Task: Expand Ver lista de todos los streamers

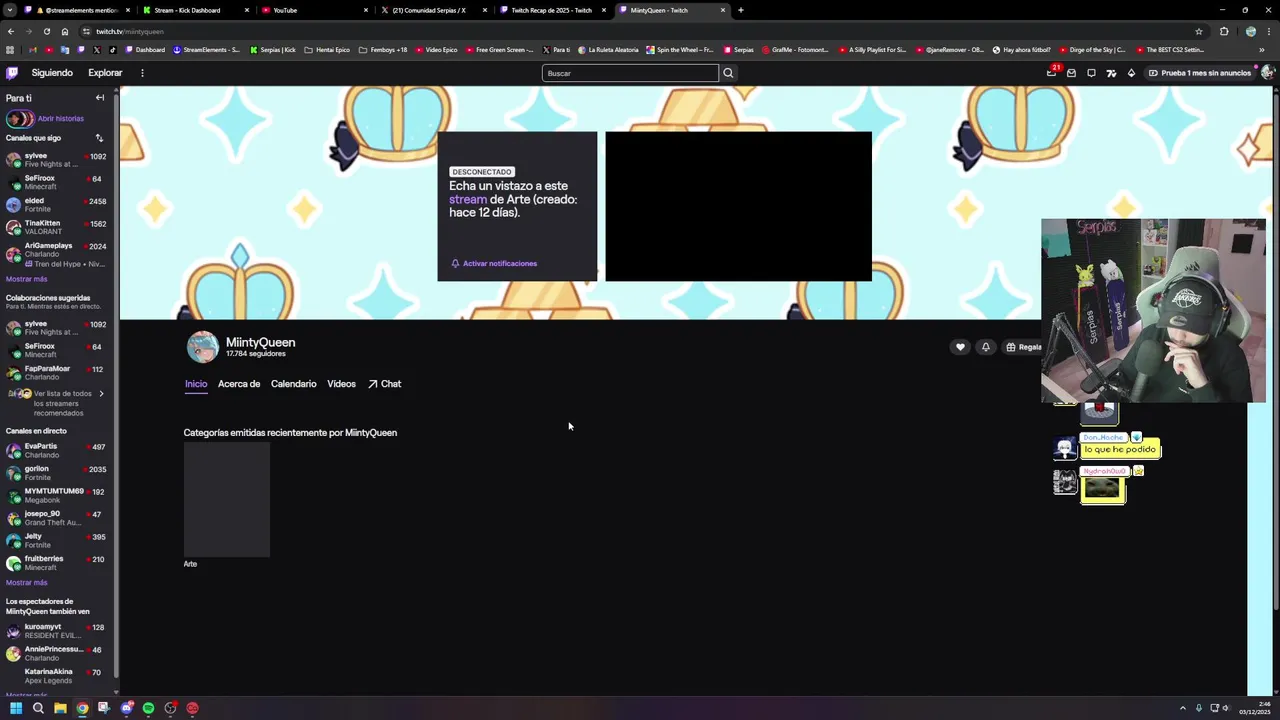Action: pos(57,403)
